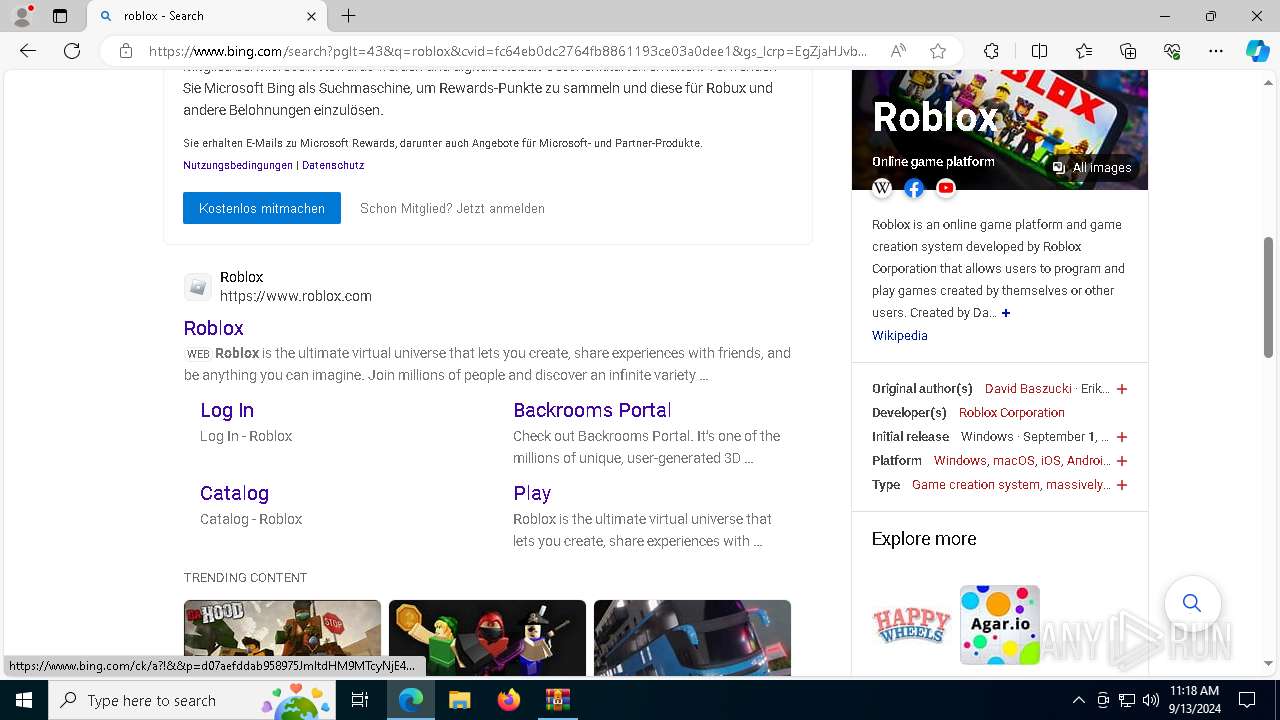Open a new tab
The height and width of the screenshot is (720, 1280).
[348, 16]
